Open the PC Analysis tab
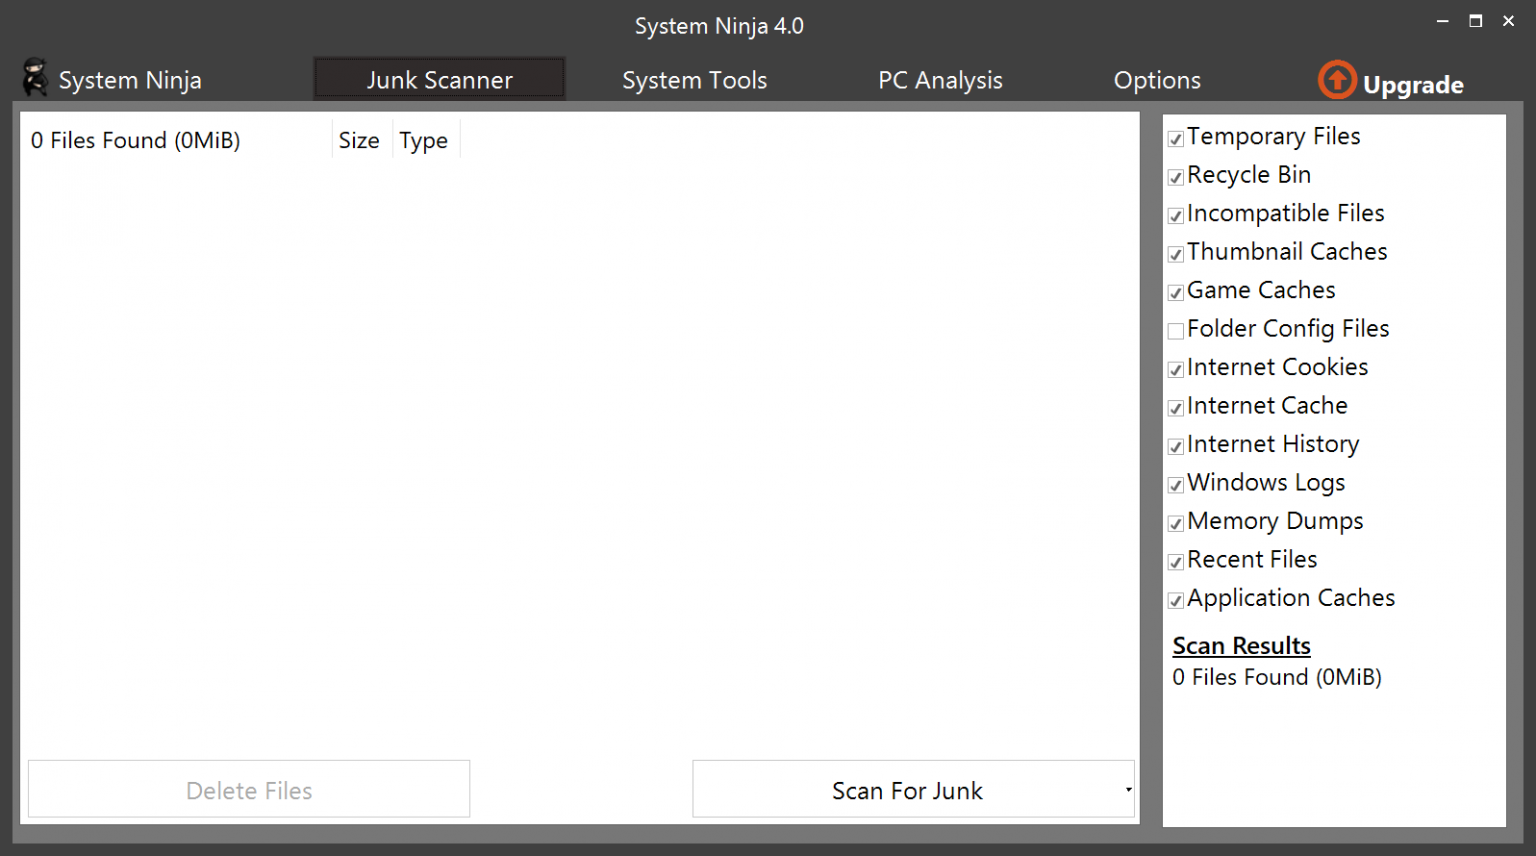This screenshot has height=856, width=1536. [940, 79]
